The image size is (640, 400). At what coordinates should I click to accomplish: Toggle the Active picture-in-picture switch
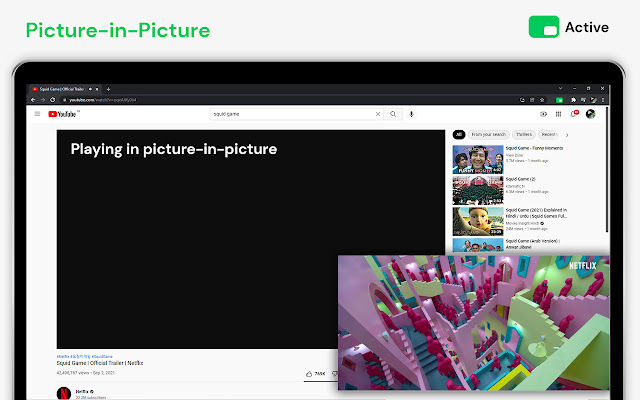pyautogui.click(x=544, y=27)
